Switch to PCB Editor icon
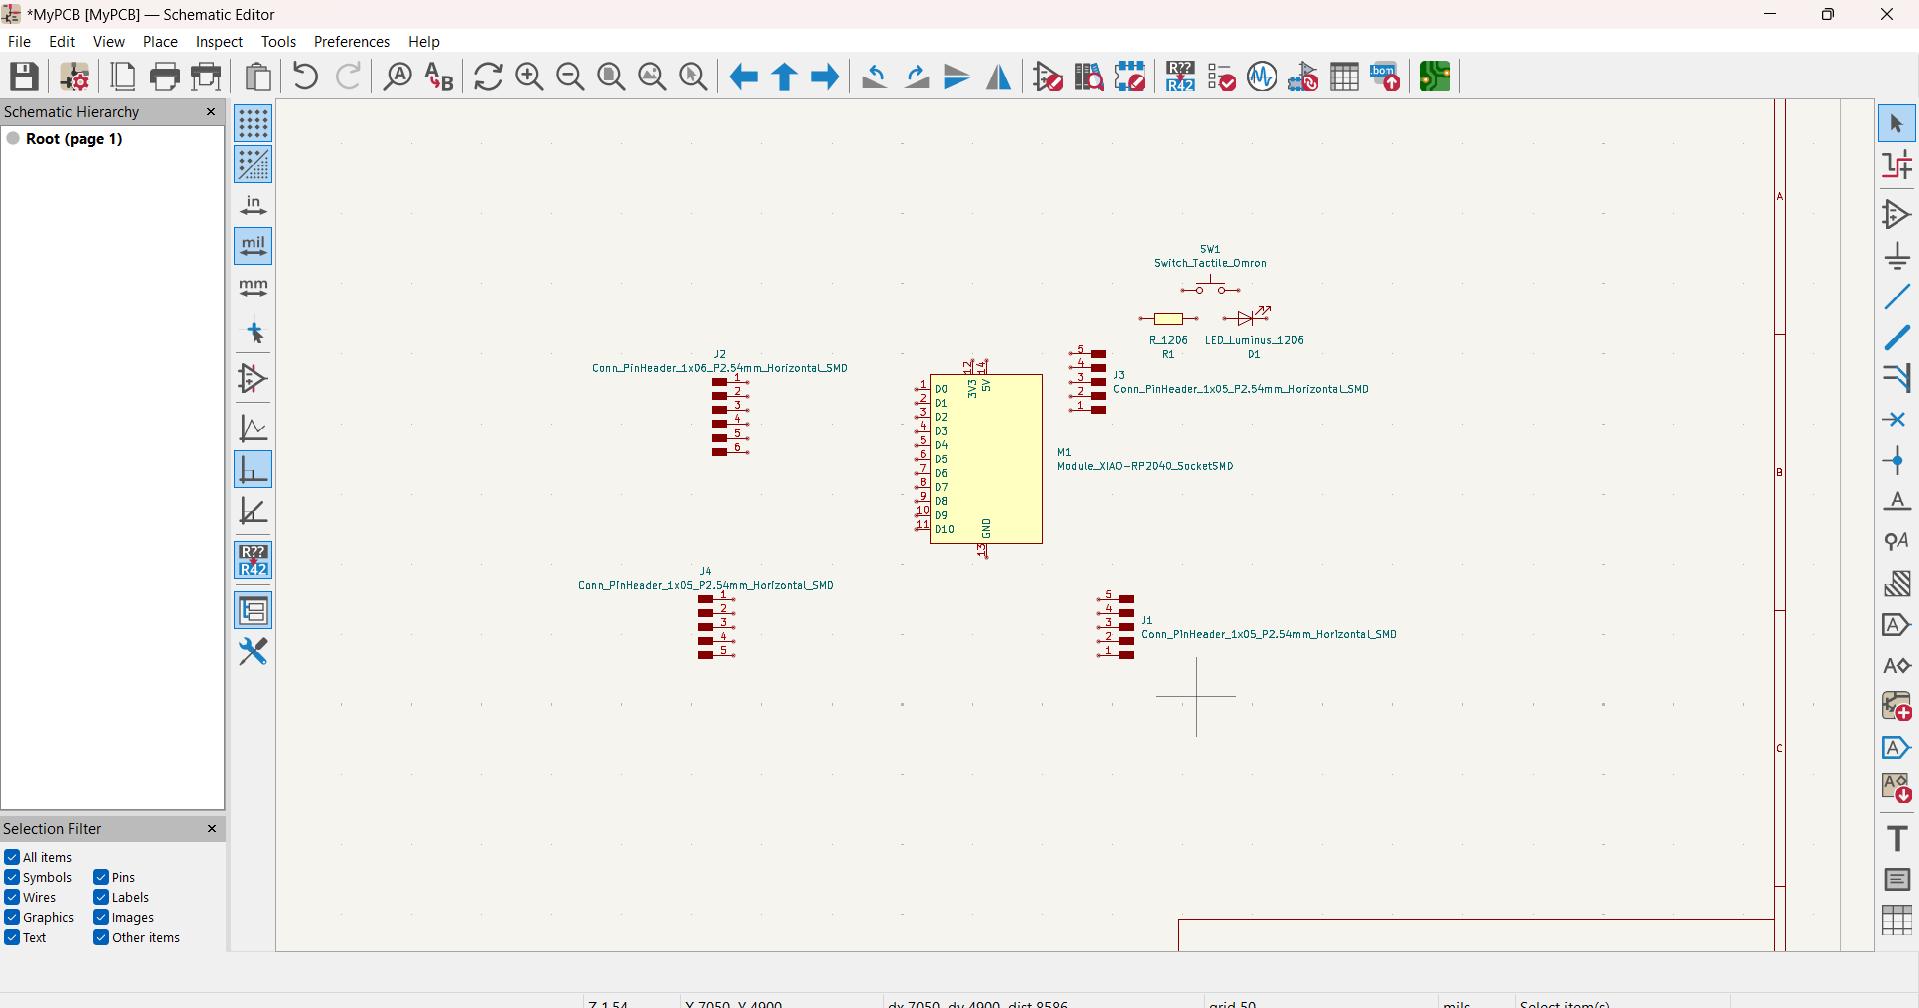Screen dimensions: 1919x1008 pos(1435,77)
